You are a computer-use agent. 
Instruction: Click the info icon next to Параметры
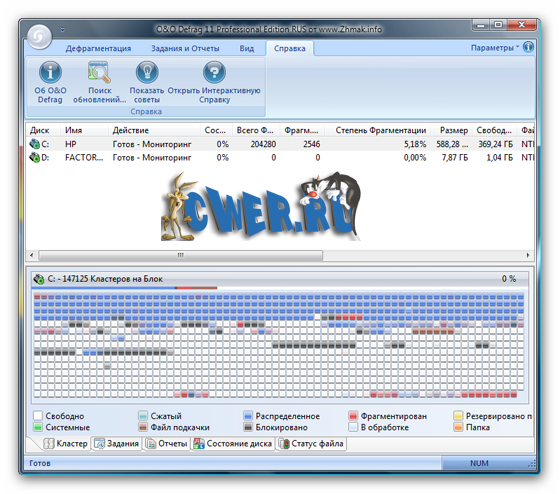tap(528, 47)
